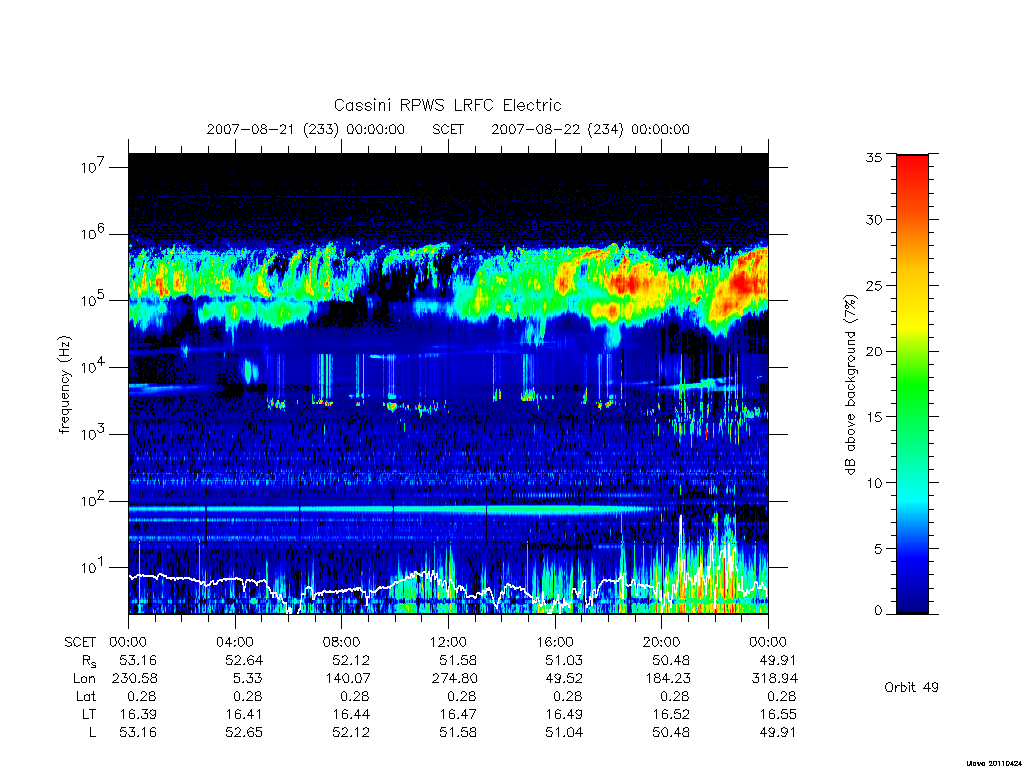Screen dimensions: 1024x768
Task: Click the 'Lat' row label
Action: coord(86,696)
